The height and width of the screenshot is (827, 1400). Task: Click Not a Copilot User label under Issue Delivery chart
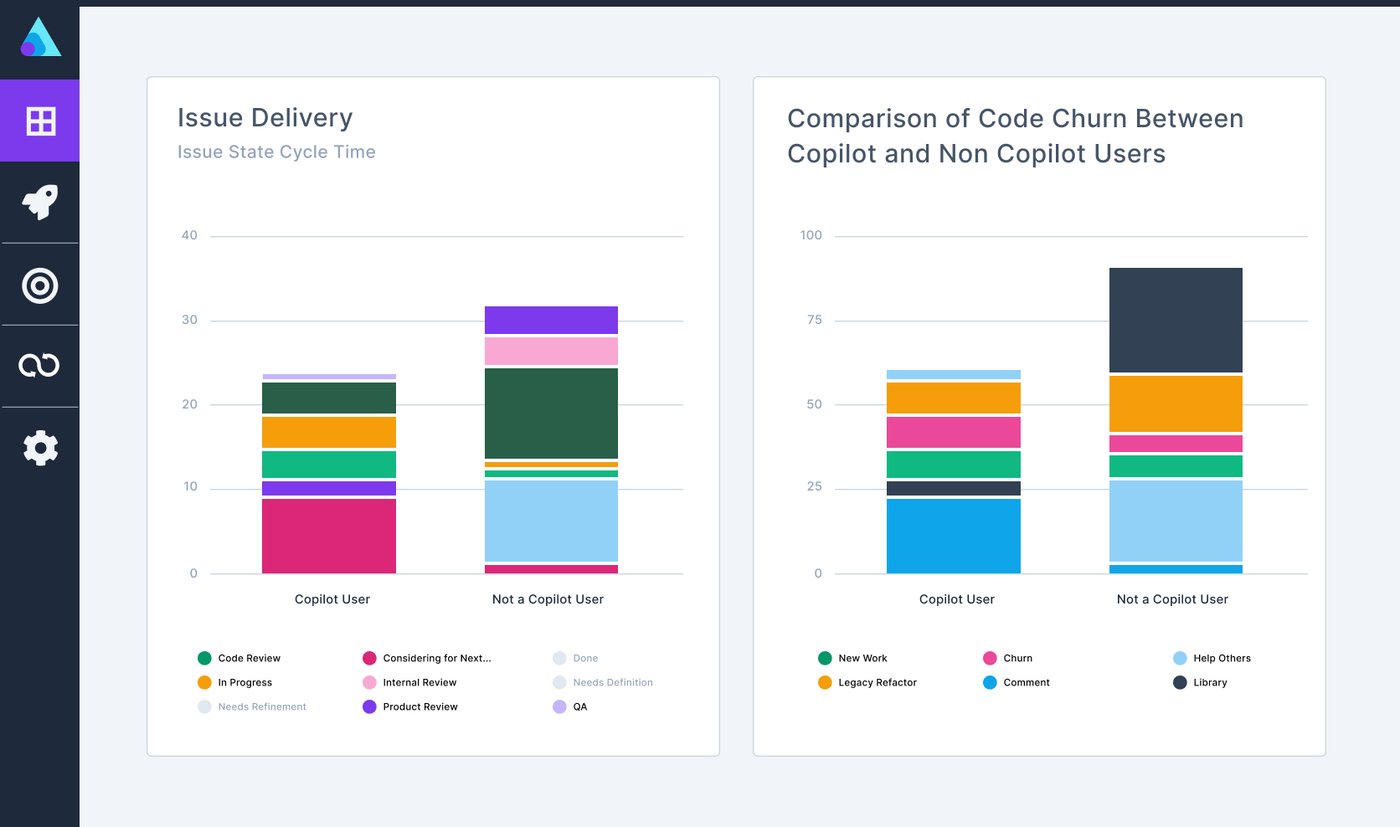point(548,599)
